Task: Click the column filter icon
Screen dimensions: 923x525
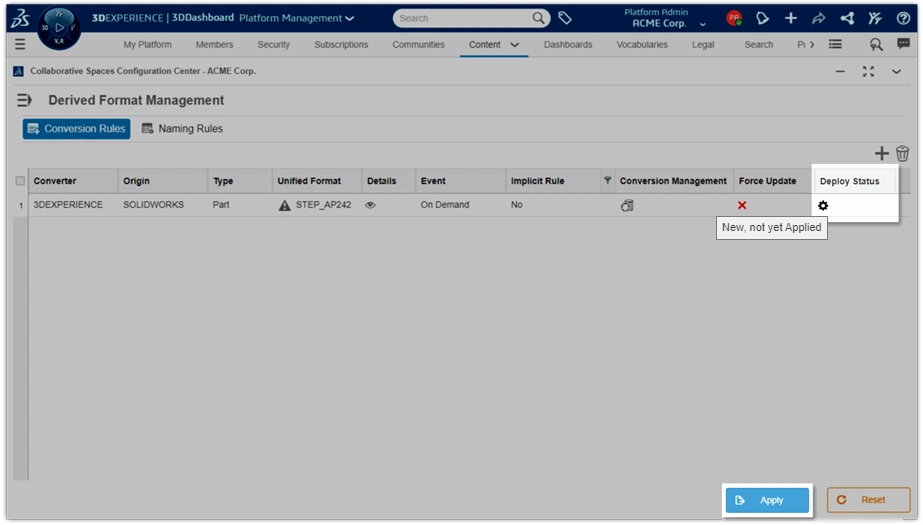Action: [607, 180]
